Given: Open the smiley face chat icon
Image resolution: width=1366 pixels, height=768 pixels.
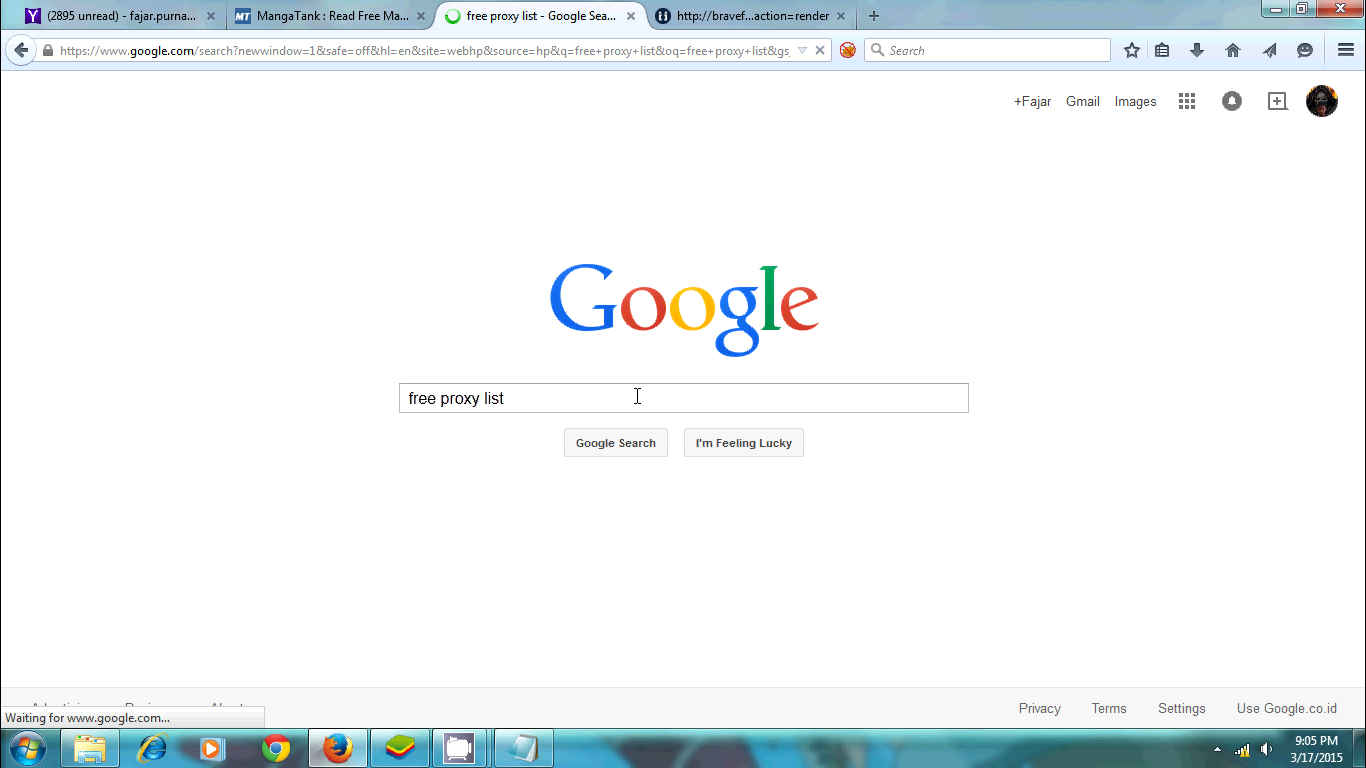Looking at the screenshot, I should [1305, 50].
